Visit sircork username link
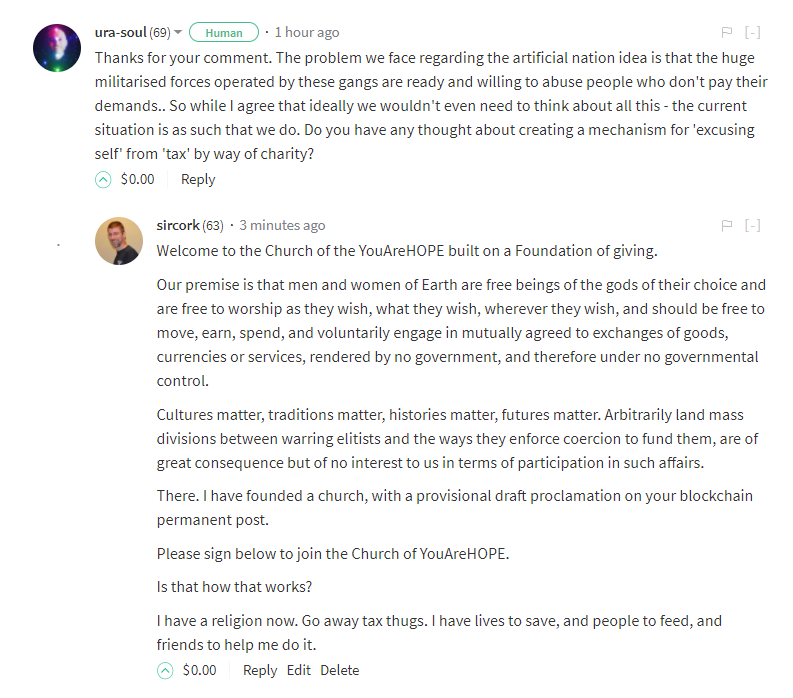793x698 pixels. tap(178, 225)
